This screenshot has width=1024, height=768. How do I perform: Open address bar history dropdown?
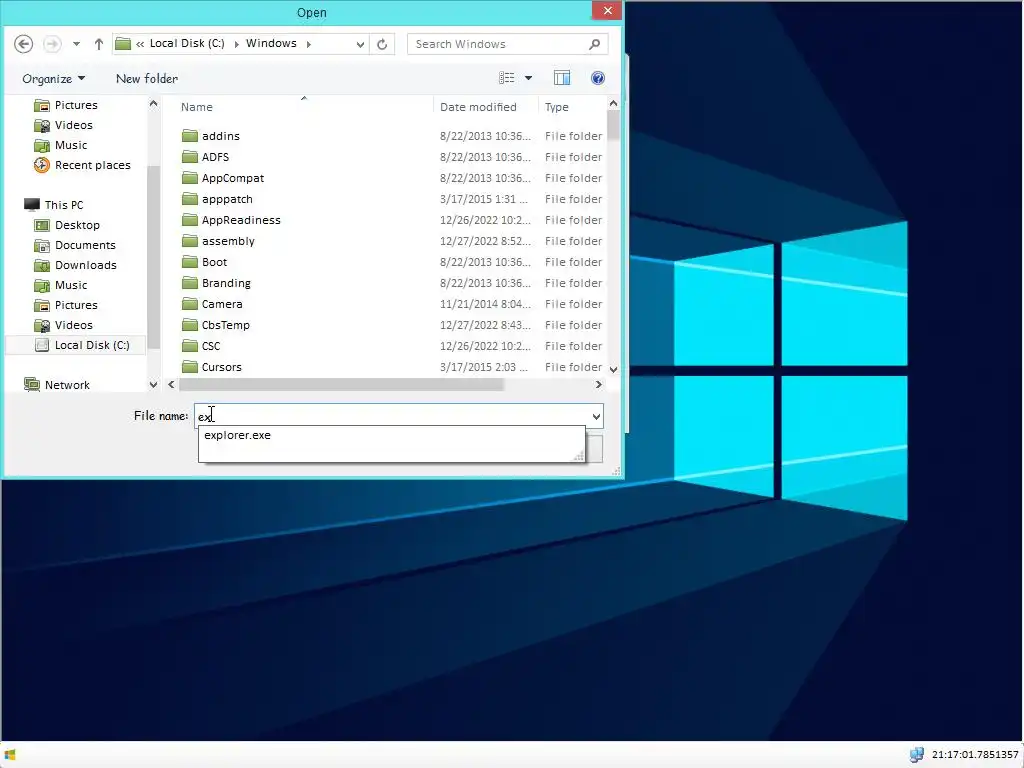pyautogui.click(x=360, y=44)
